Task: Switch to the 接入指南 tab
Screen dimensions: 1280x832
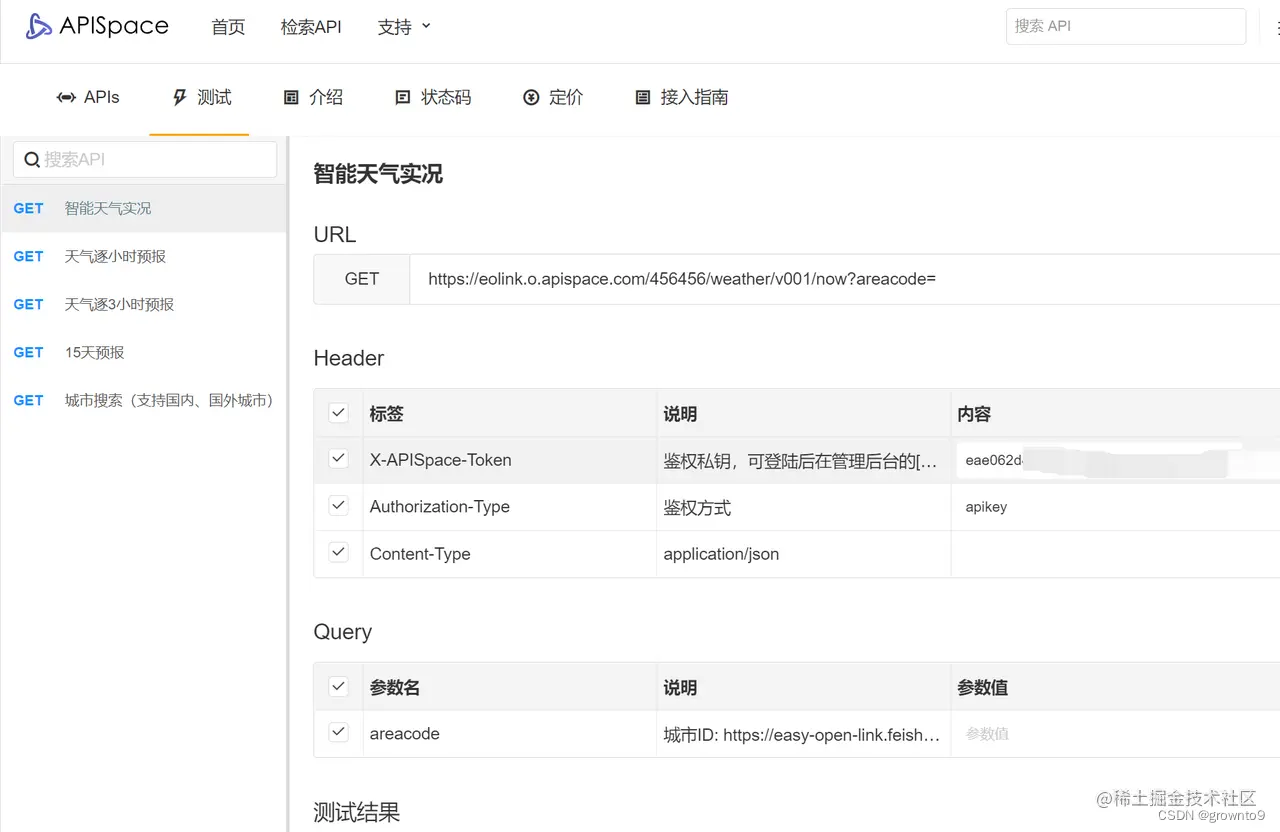Action: point(682,97)
